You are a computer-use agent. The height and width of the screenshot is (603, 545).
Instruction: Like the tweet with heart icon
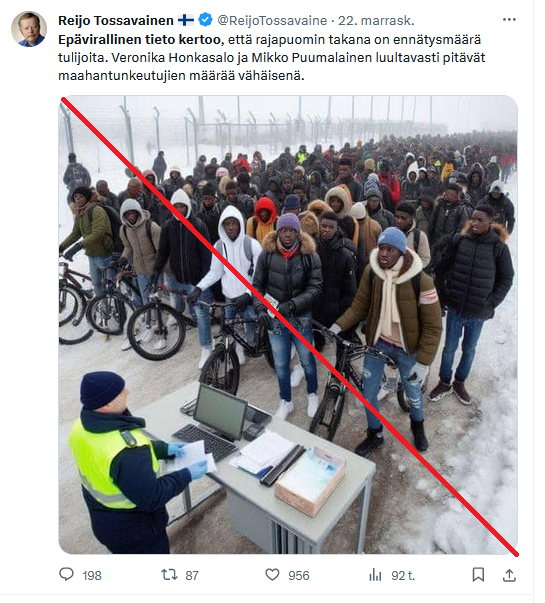click(272, 575)
